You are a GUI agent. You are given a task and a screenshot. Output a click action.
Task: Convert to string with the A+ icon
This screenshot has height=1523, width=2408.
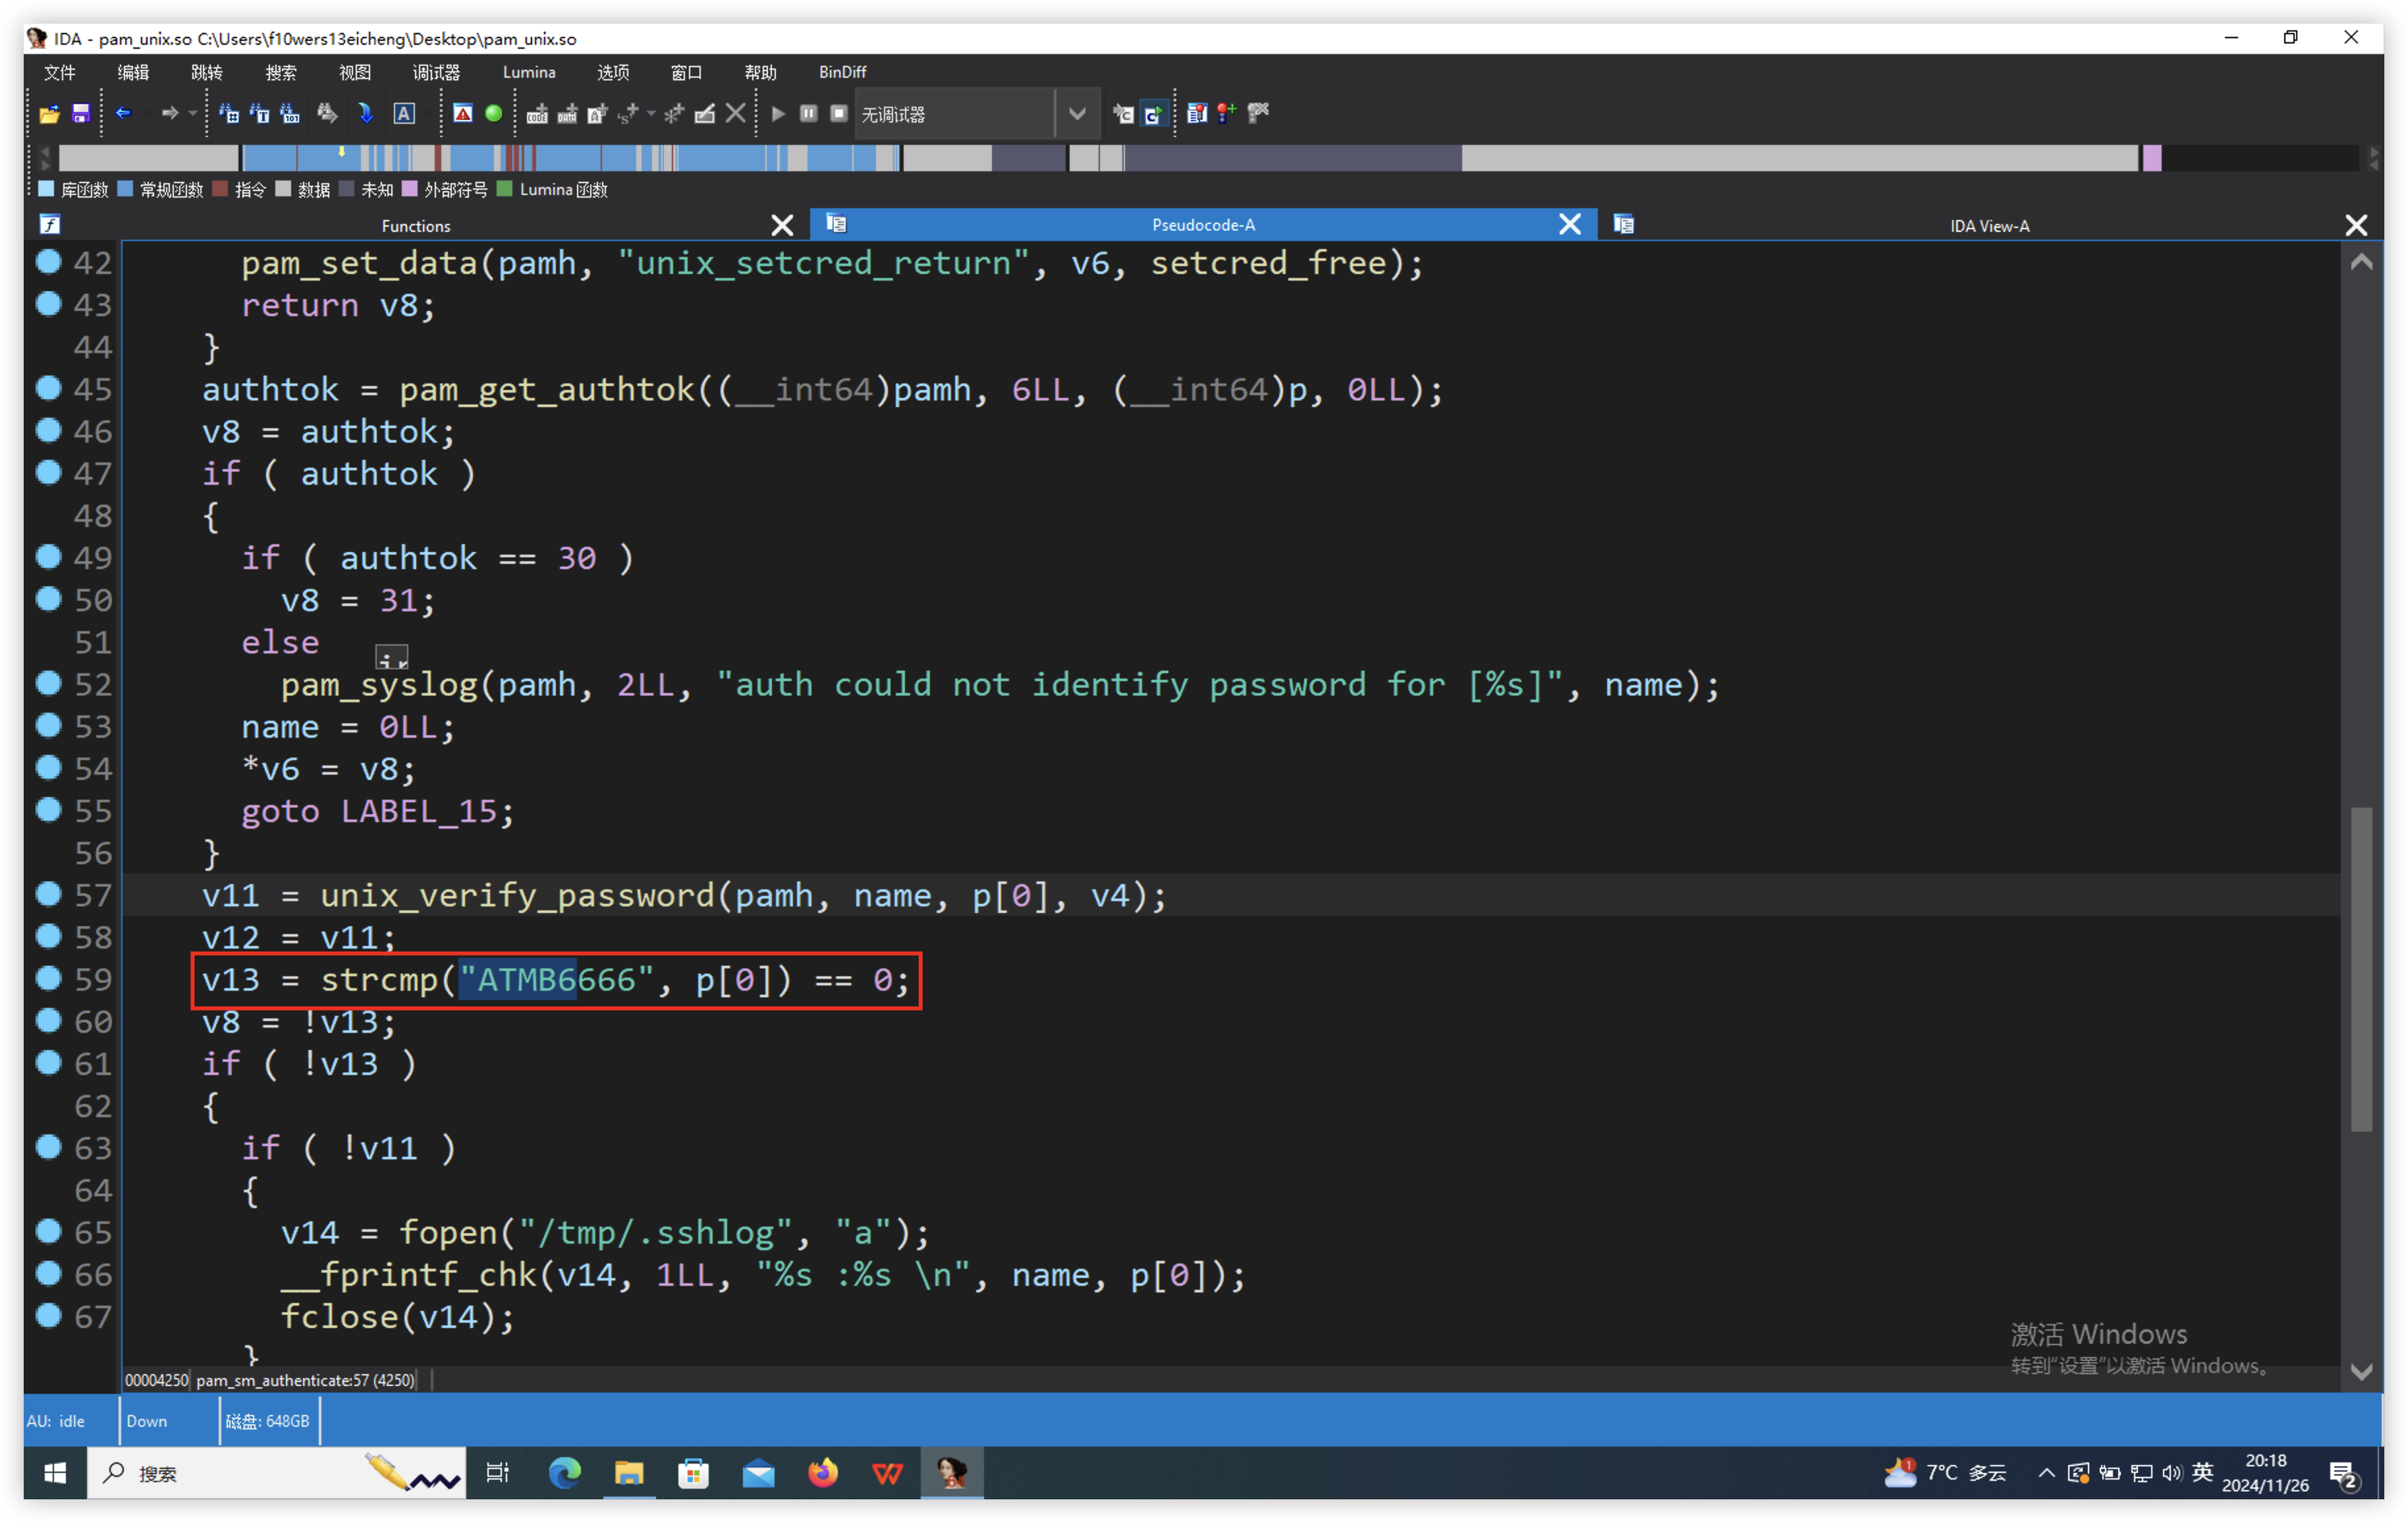pyautogui.click(x=598, y=114)
